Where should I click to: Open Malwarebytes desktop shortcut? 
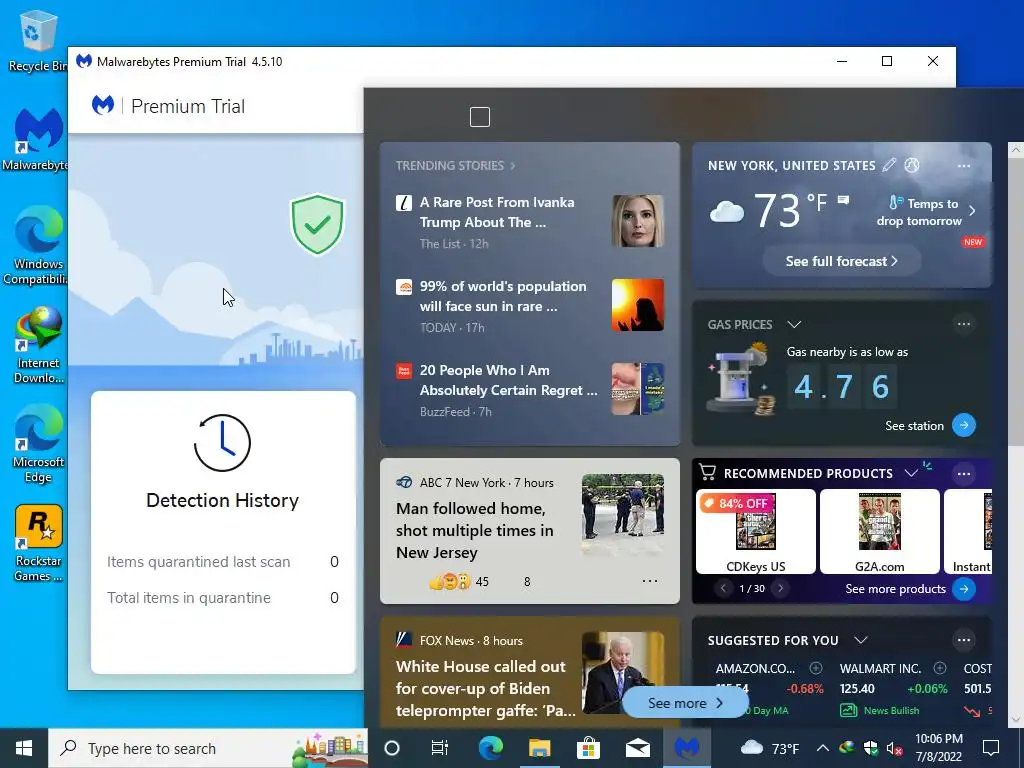coord(37,140)
